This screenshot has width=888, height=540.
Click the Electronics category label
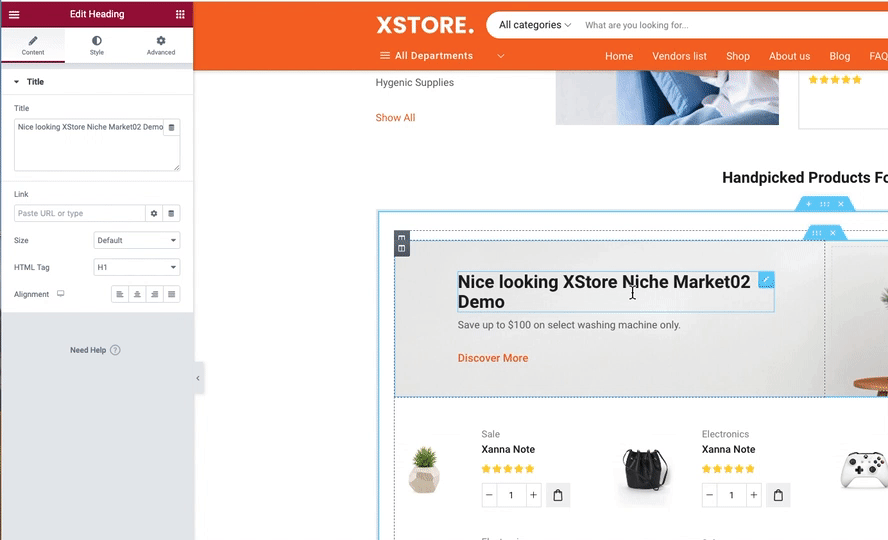pos(725,434)
